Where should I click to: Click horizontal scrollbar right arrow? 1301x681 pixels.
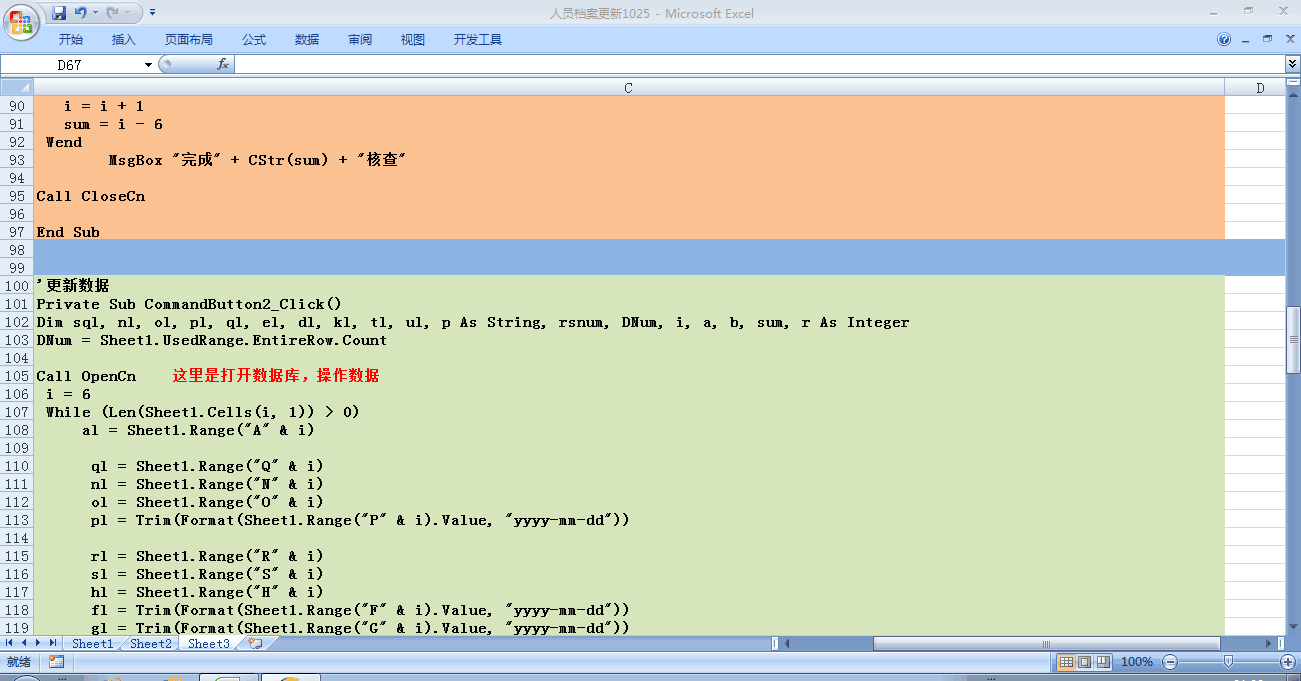point(1268,644)
